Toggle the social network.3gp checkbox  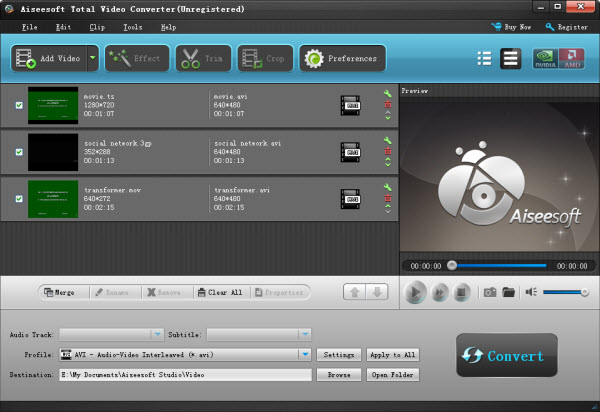coord(19,151)
